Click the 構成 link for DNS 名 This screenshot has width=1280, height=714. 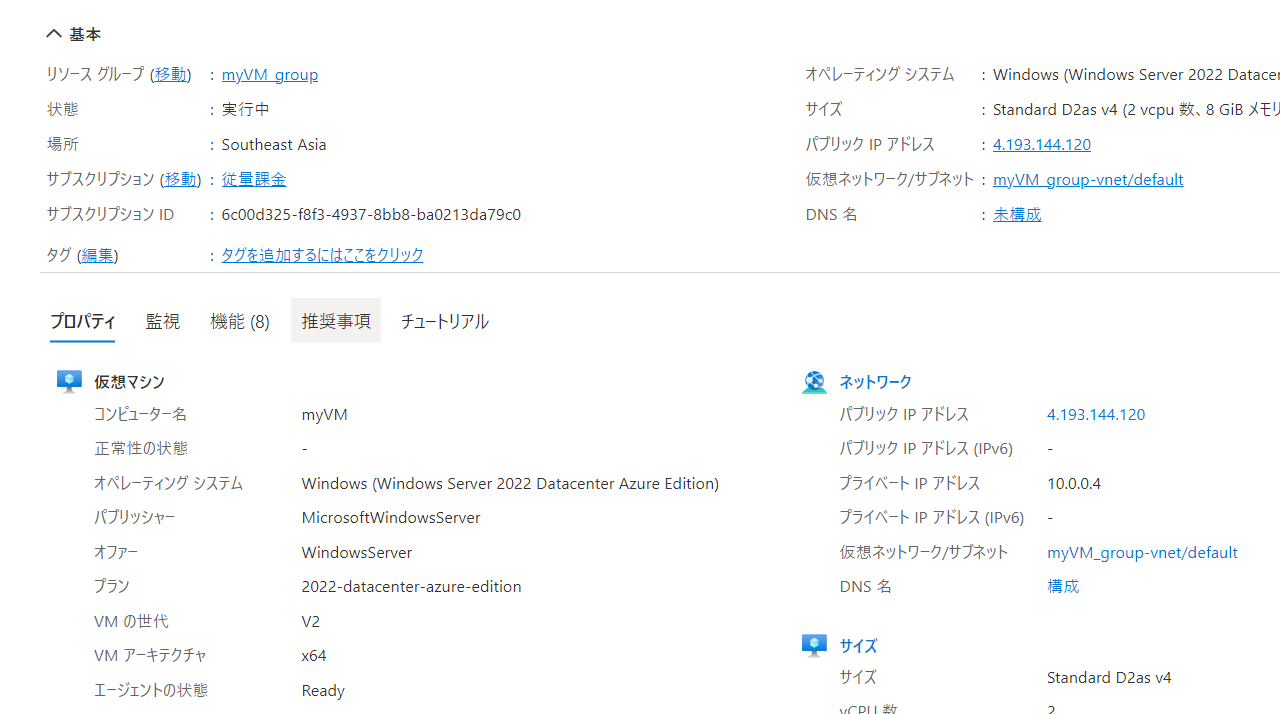[x=1063, y=586]
